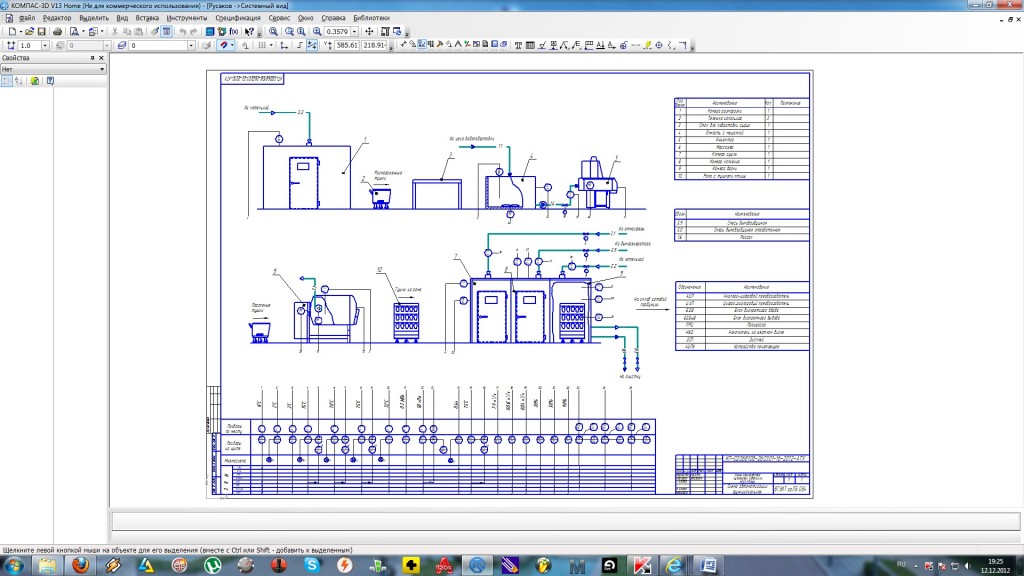Screen dimensions: 1024x576
Task: Open the Инструменты menu
Action: point(187,18)
